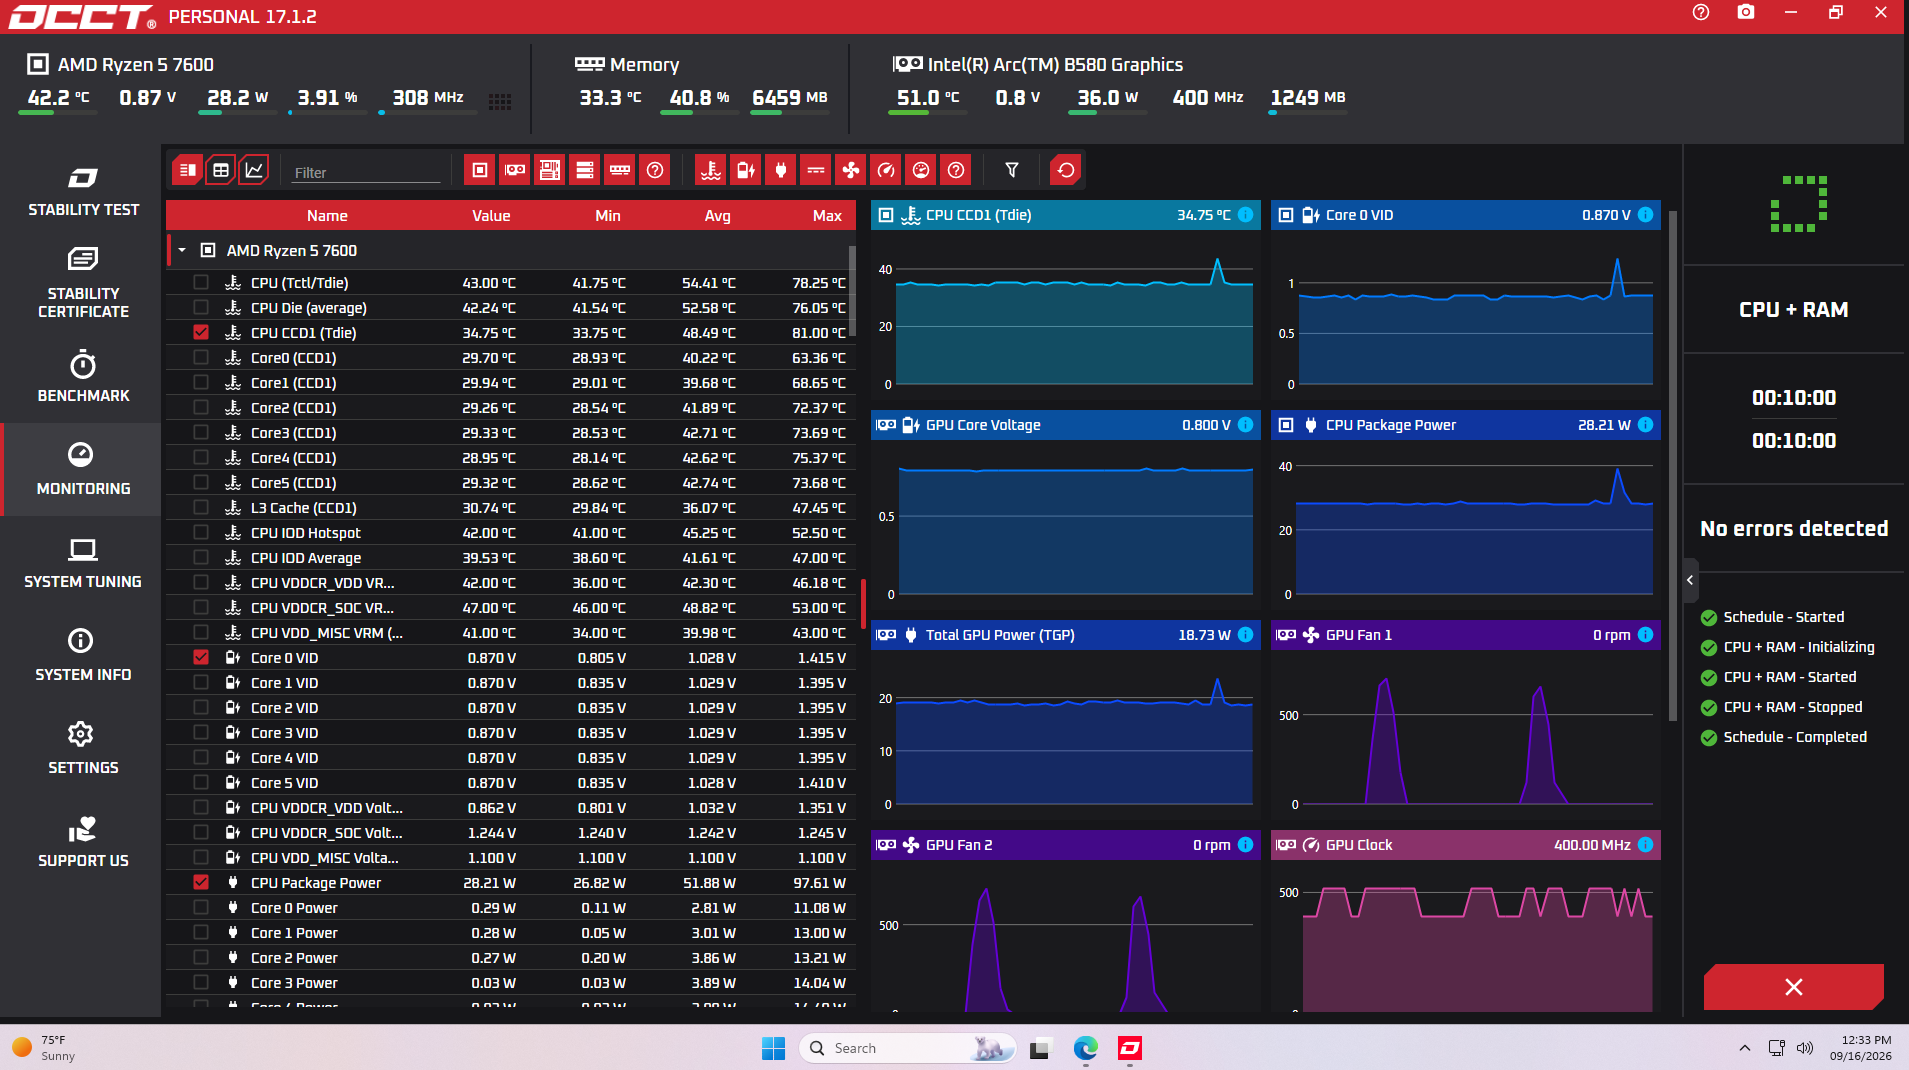Toggle the current sensor type filter
1909x1070 pixels.
click(816, 170)
